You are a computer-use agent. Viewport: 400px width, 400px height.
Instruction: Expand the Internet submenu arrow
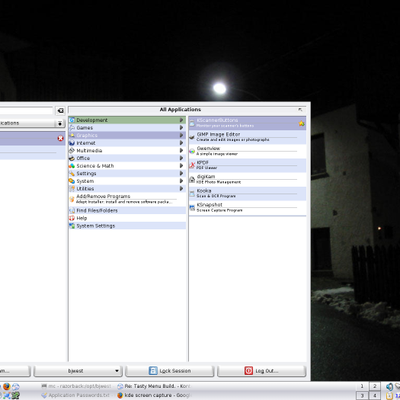coord(181,143)
